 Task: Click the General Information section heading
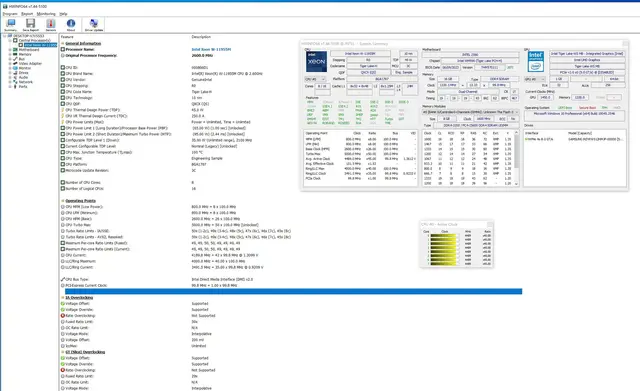tap(83, 43)
